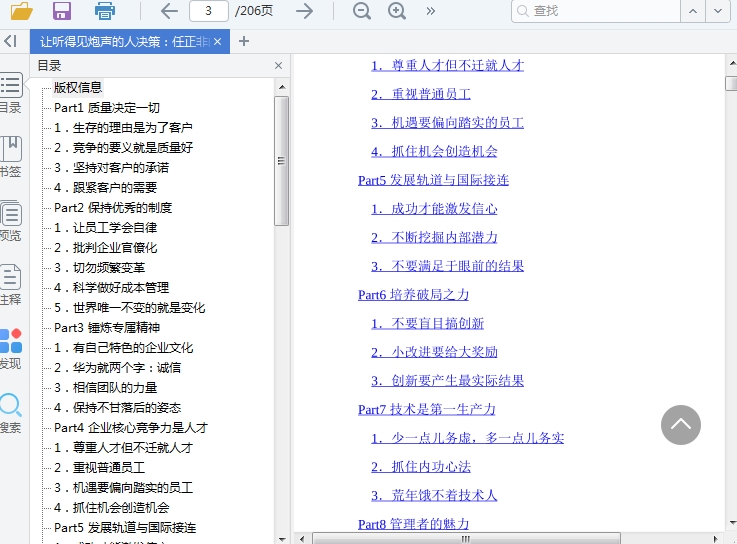Zoom out with the minus magnifier
The image size is (737, 544).
click(x=361, y=11)
